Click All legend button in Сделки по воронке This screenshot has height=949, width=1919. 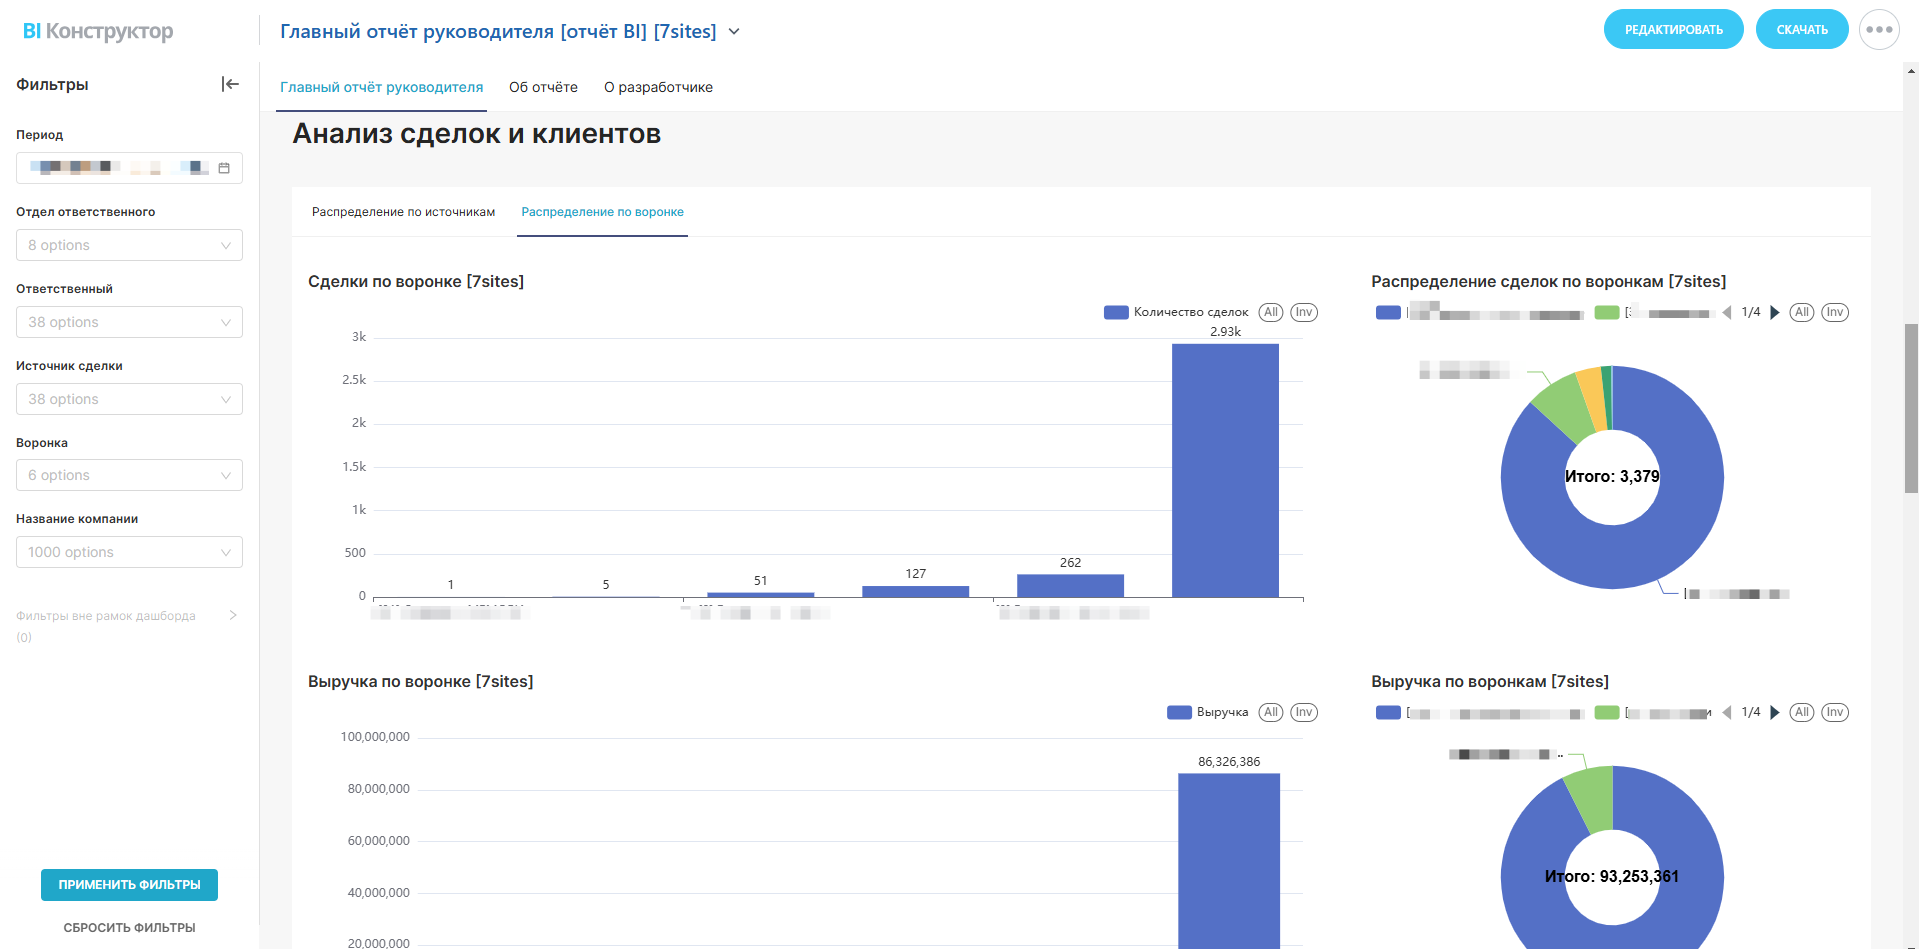click(x=1270, y=313)
